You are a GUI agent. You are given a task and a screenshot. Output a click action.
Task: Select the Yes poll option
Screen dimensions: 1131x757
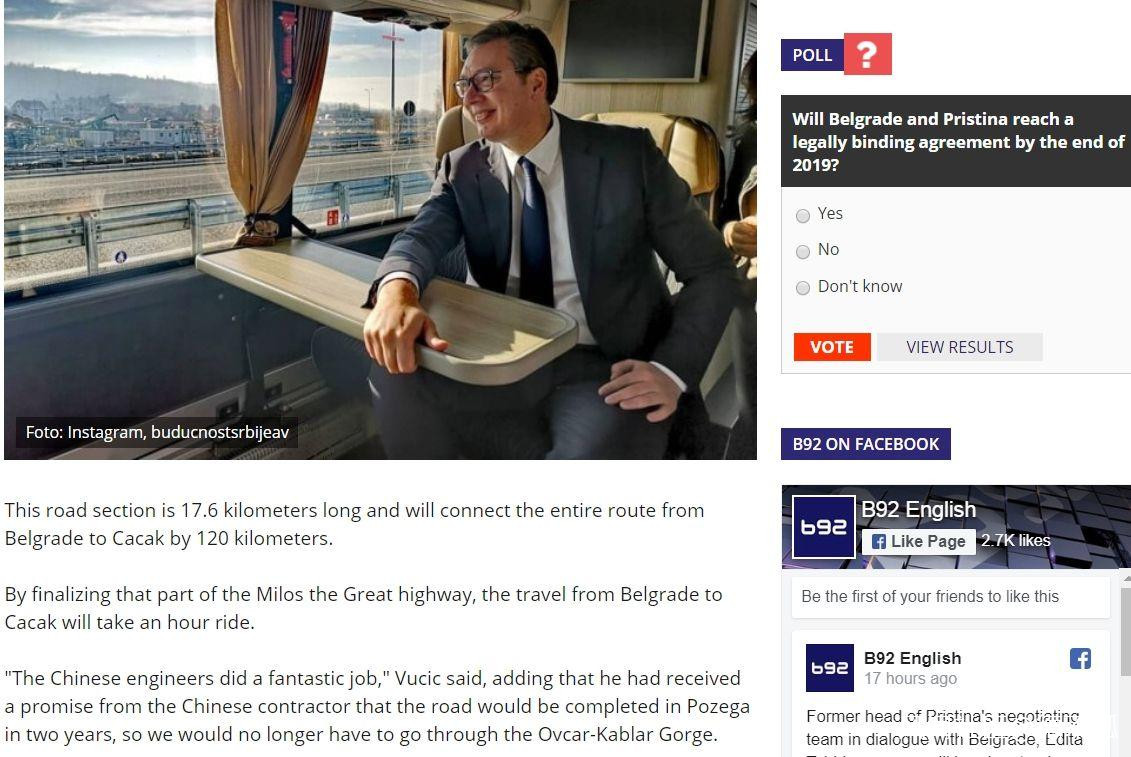803,216
